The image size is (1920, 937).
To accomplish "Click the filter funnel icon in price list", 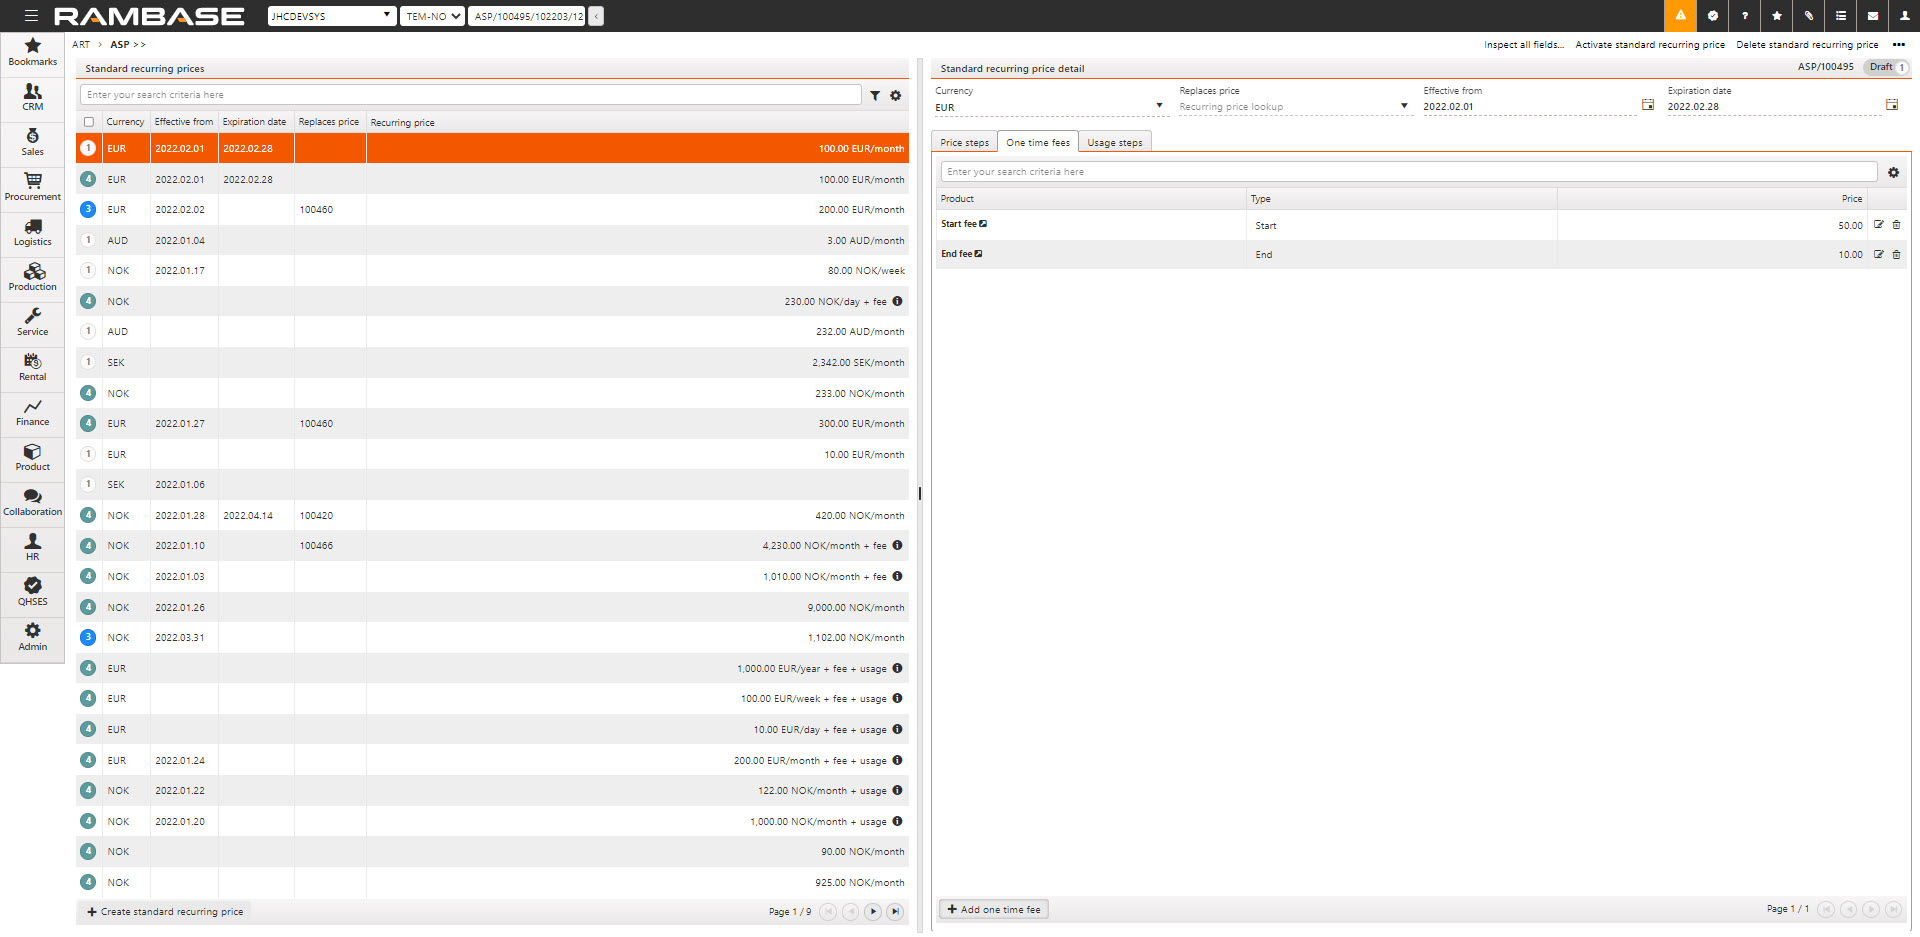I will tap(875, 96).
